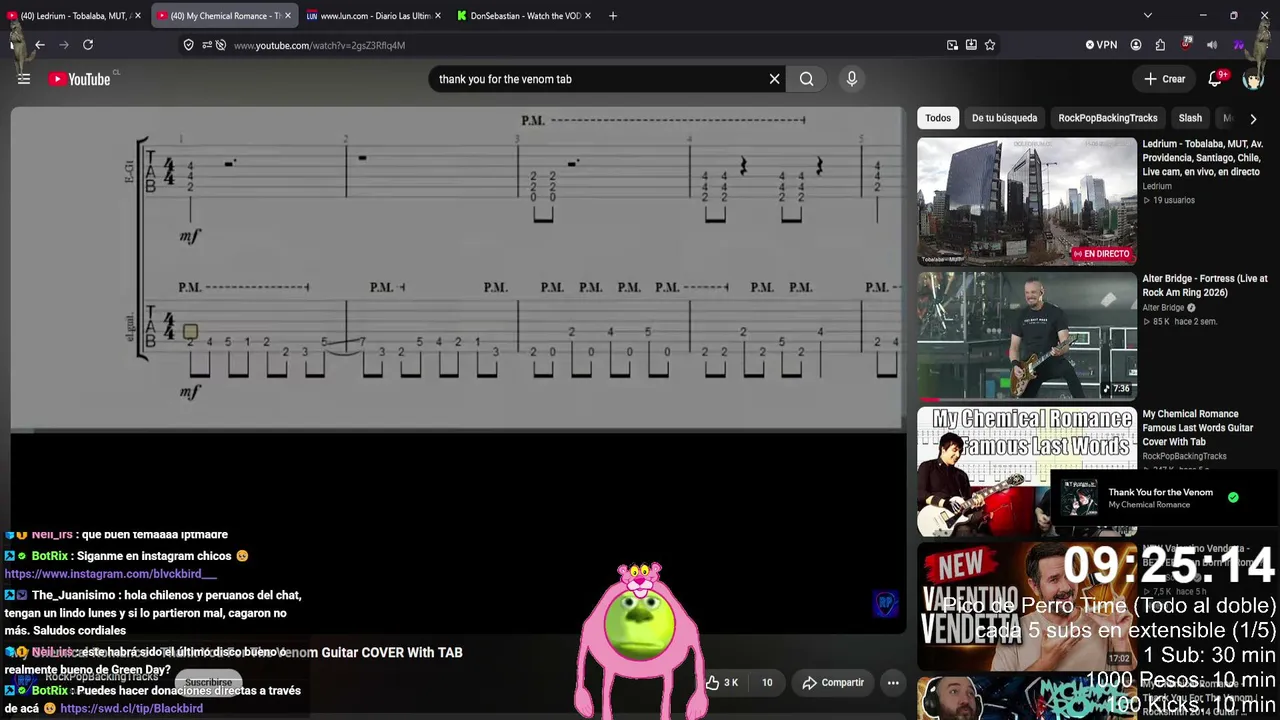This screenshot has height=720, width=1280.
Task: Go back to the previous page
Action: point(39,45)
